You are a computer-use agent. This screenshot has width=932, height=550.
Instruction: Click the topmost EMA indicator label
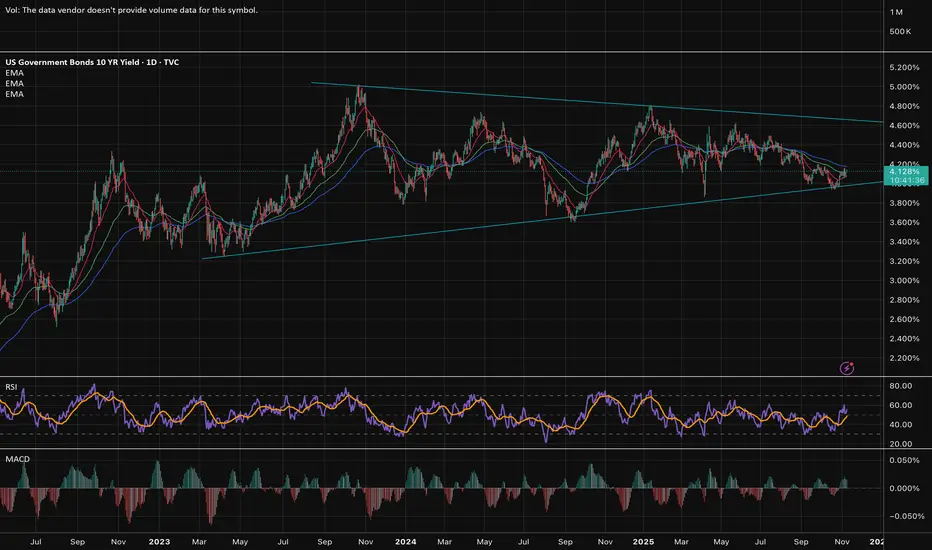coord(14,74)
